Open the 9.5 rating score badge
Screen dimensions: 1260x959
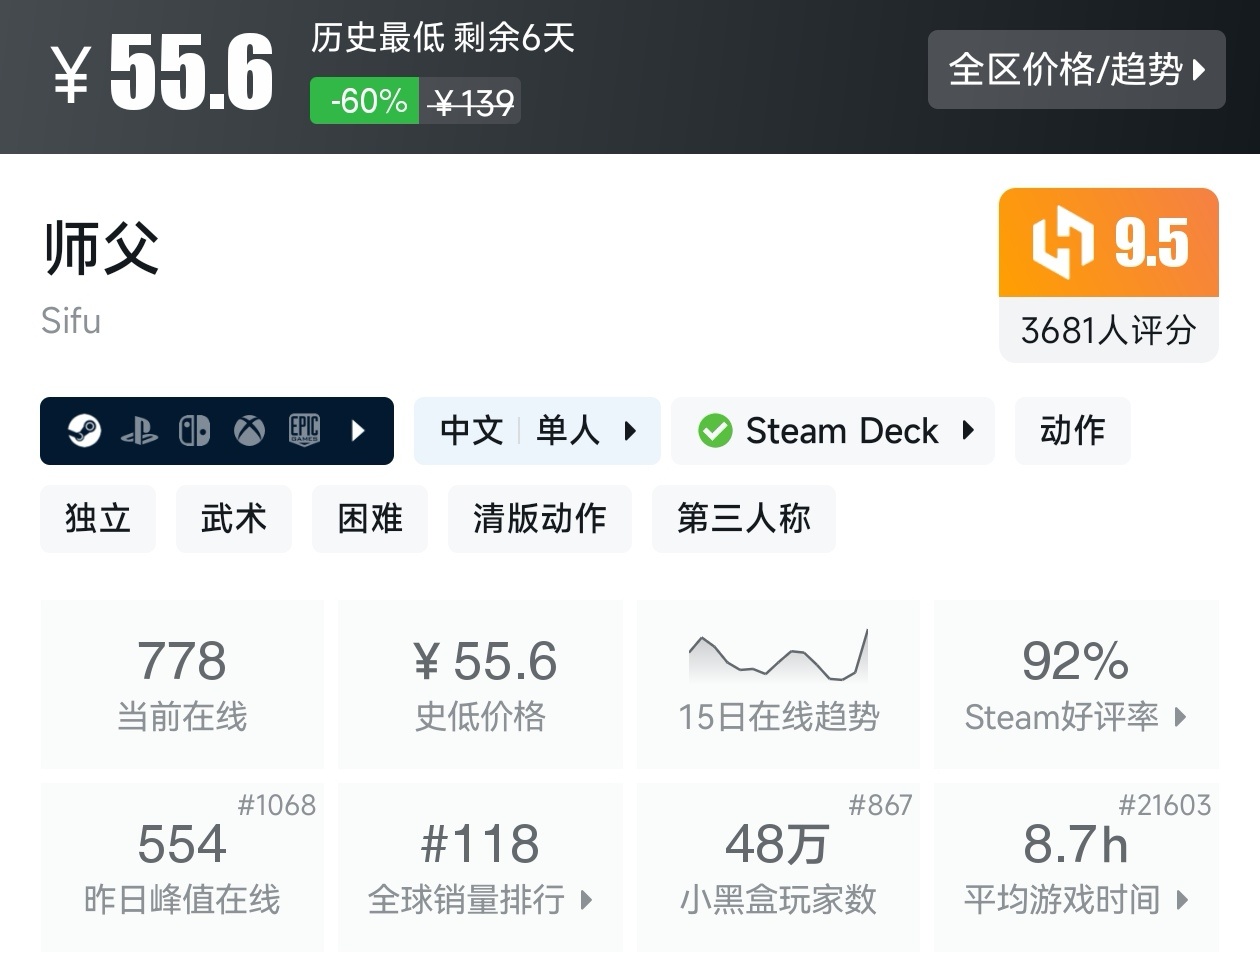click(1108, 243)
